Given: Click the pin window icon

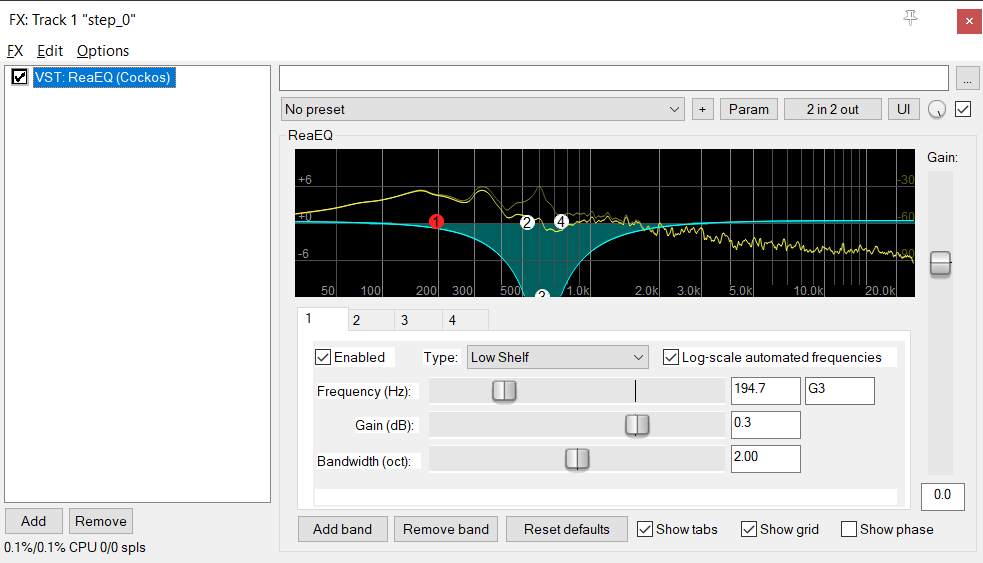Looking at the screenshot, I should coord(910,19).
